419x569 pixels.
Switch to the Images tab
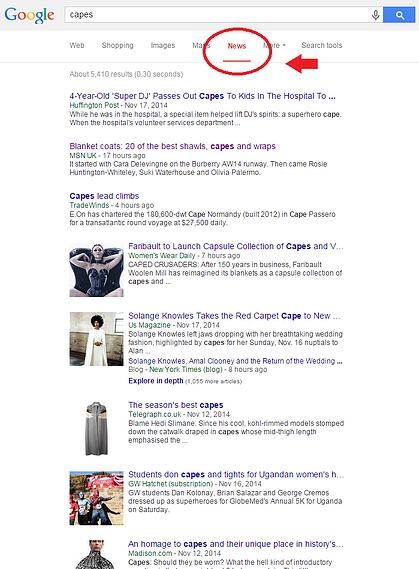click(163, 45)
